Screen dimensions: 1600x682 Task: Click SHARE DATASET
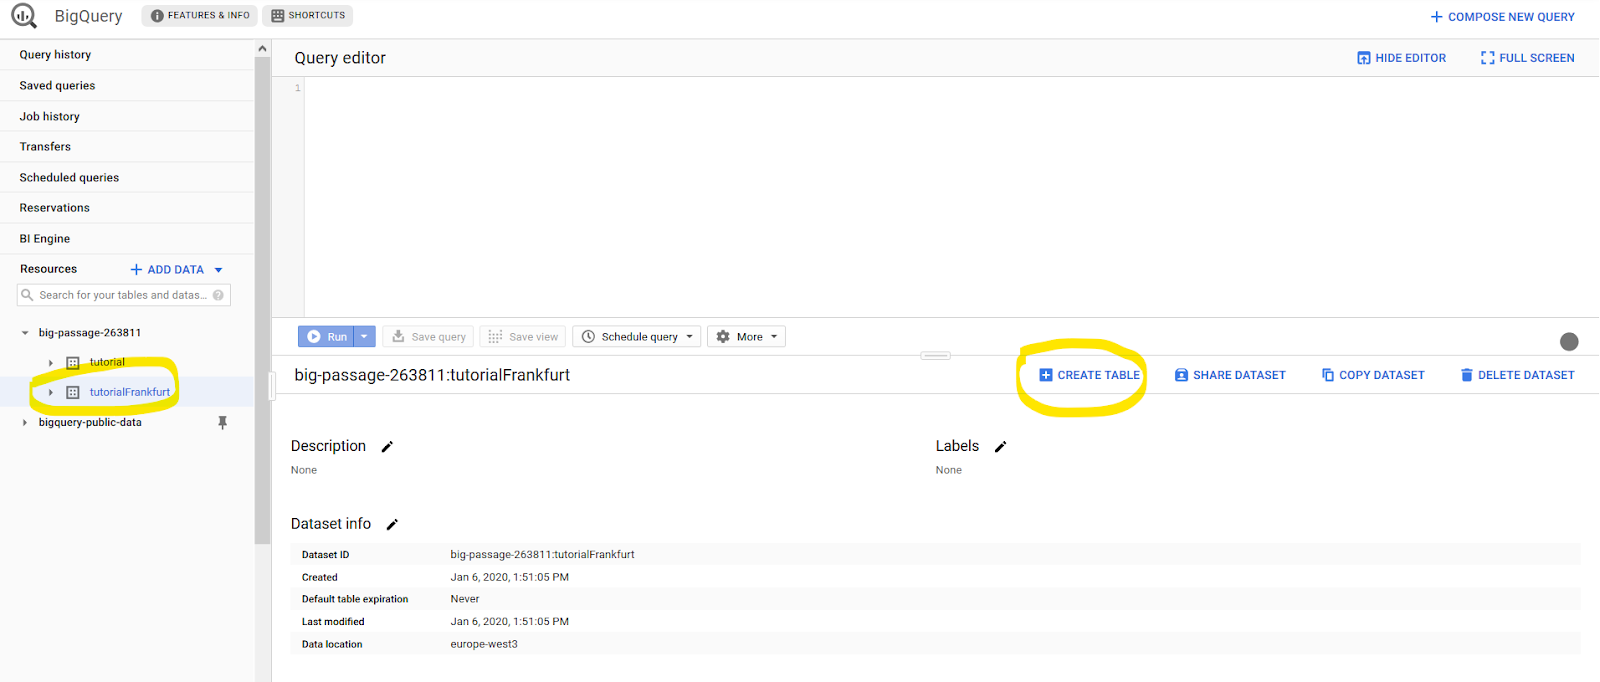1230,375
